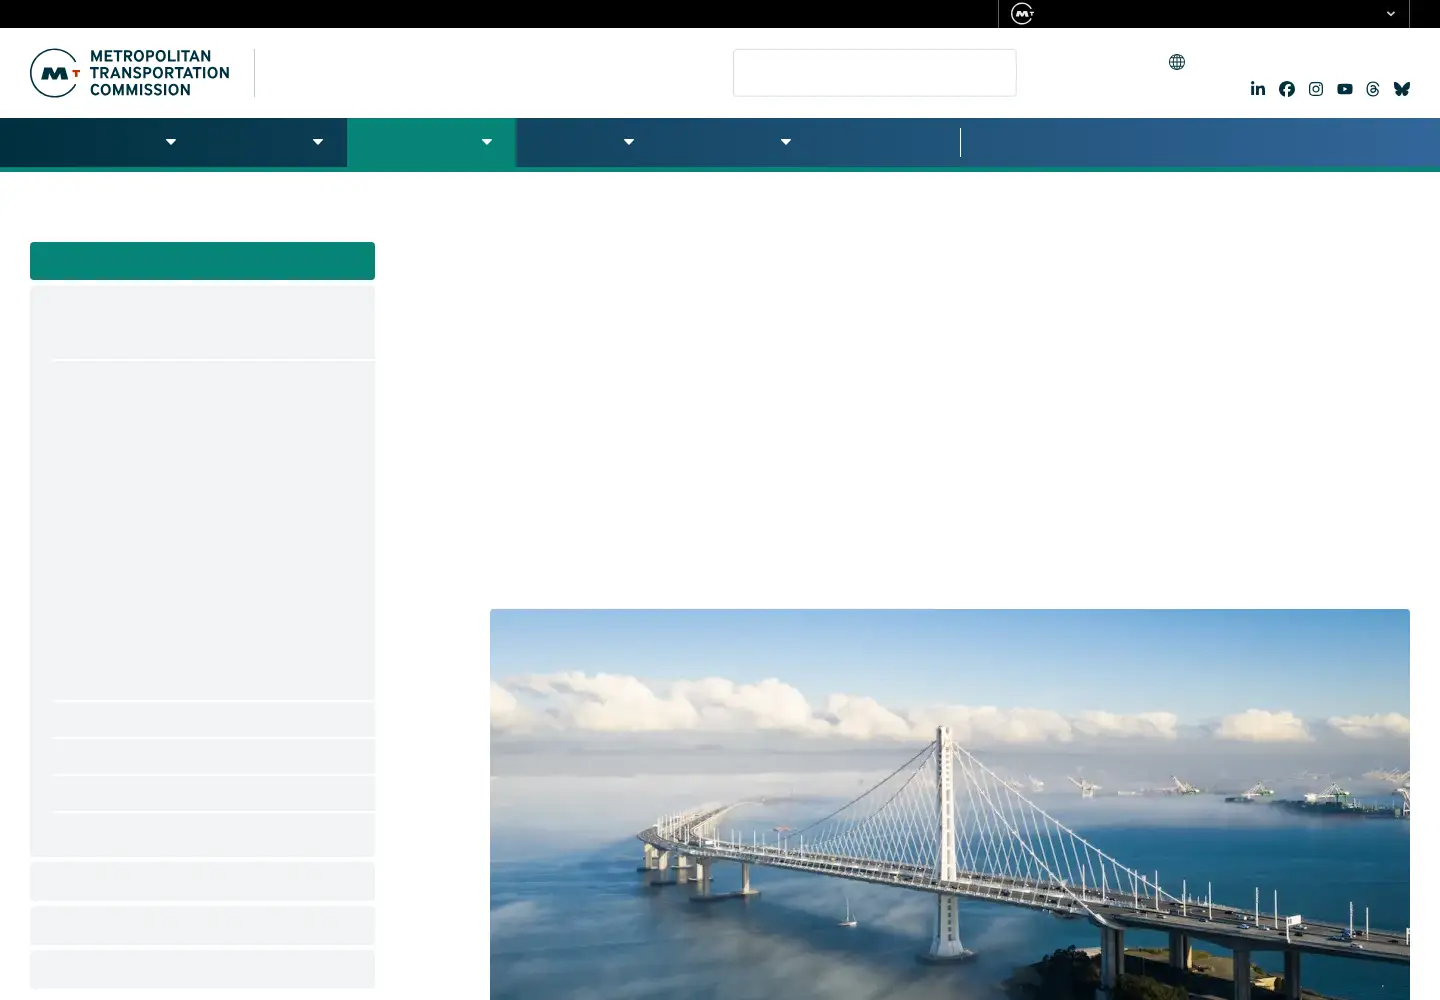Open the MTC YouTube channel icon

1345,89
